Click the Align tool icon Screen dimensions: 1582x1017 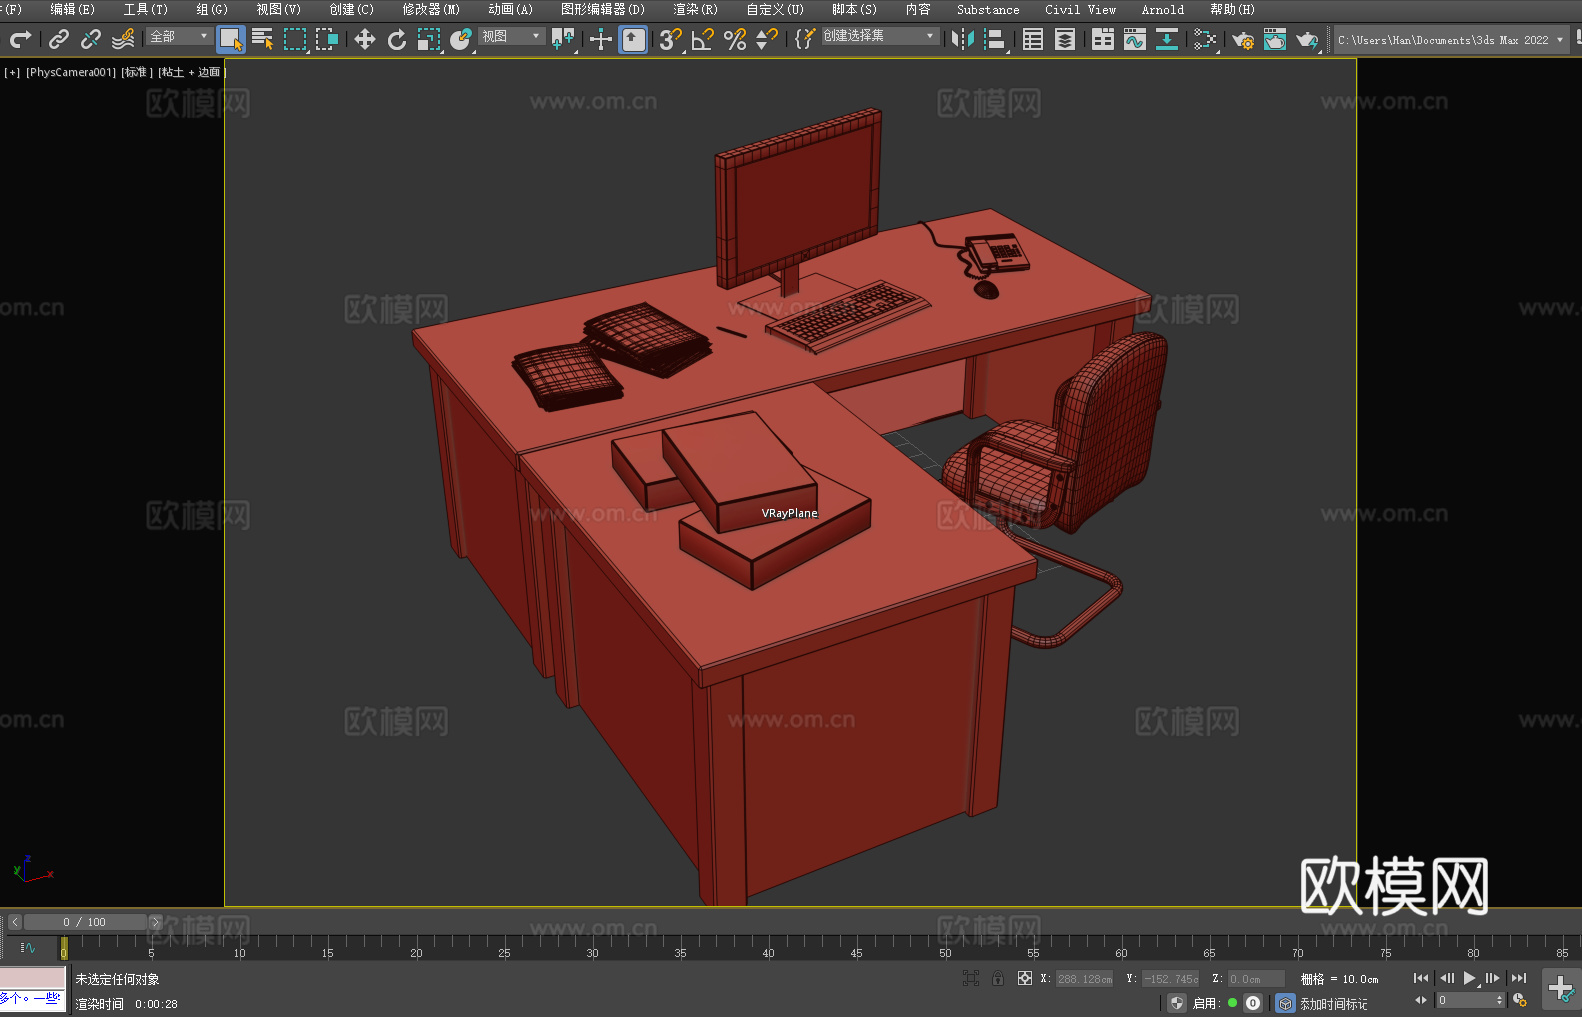click(x=995, y=39)
